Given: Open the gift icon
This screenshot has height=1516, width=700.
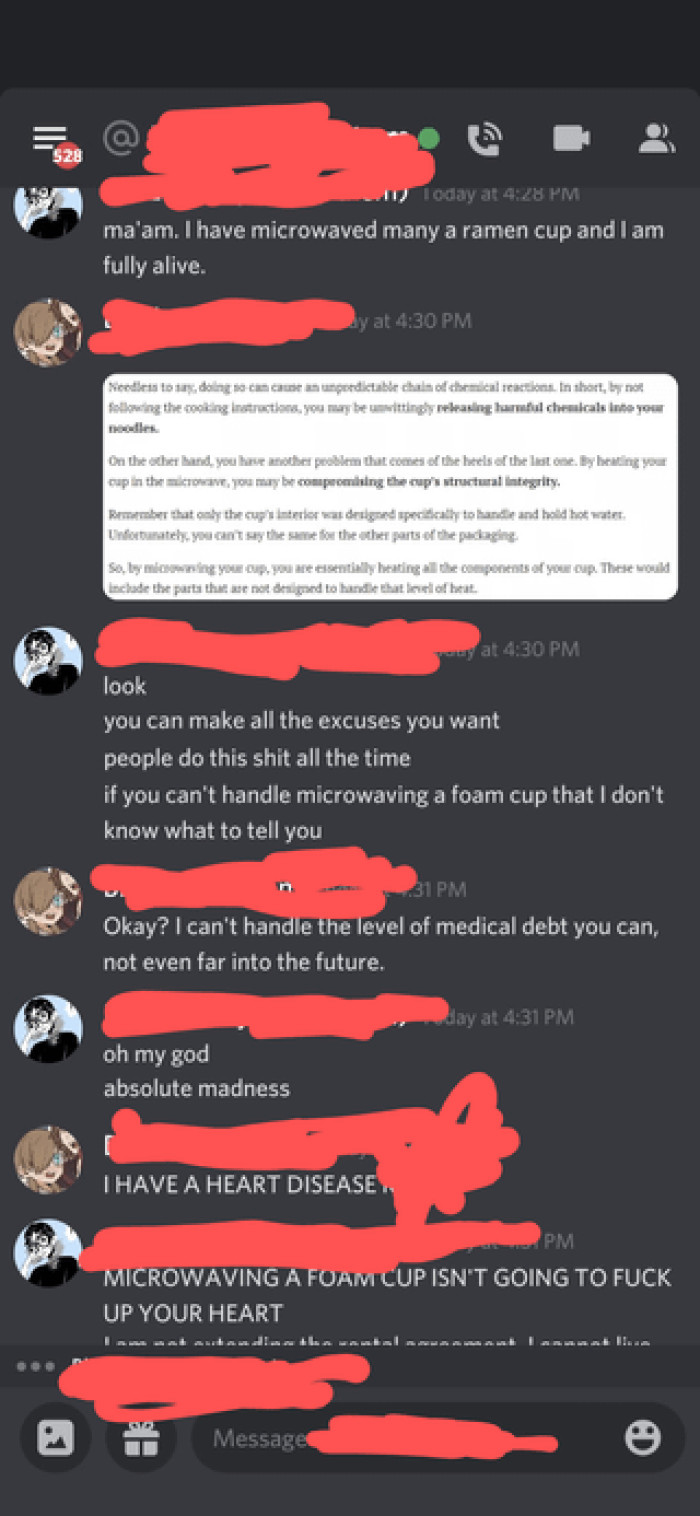Looking at the screenshot, I should [x=141, y=1437].
